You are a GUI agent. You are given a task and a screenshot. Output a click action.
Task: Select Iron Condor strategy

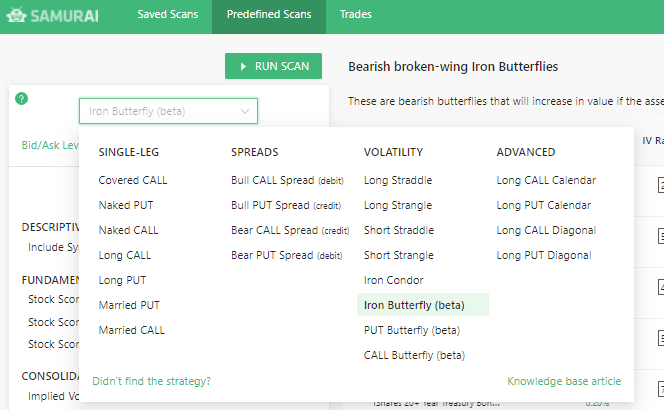pyautogui.click(x=394, y=280)
